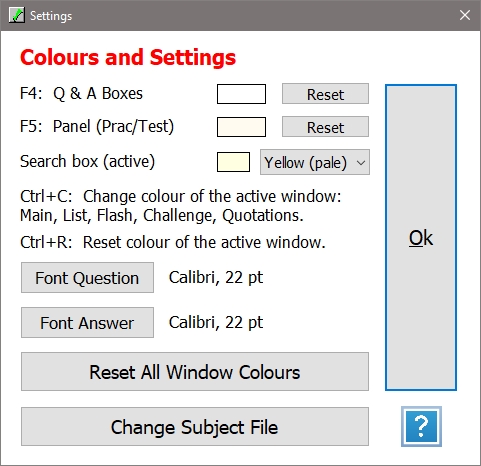Click the Settings title bar text
The width and height of the screenshot is (481, 466).
point(51,16)
